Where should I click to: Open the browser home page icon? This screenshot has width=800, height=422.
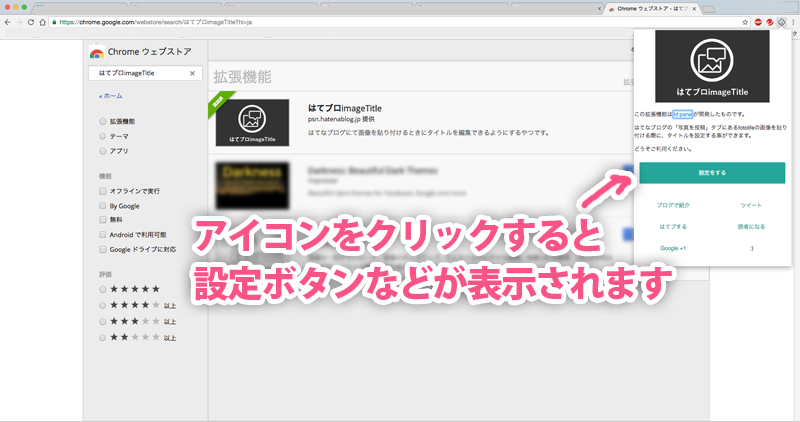pyautogui.click(x=42, y=22)
